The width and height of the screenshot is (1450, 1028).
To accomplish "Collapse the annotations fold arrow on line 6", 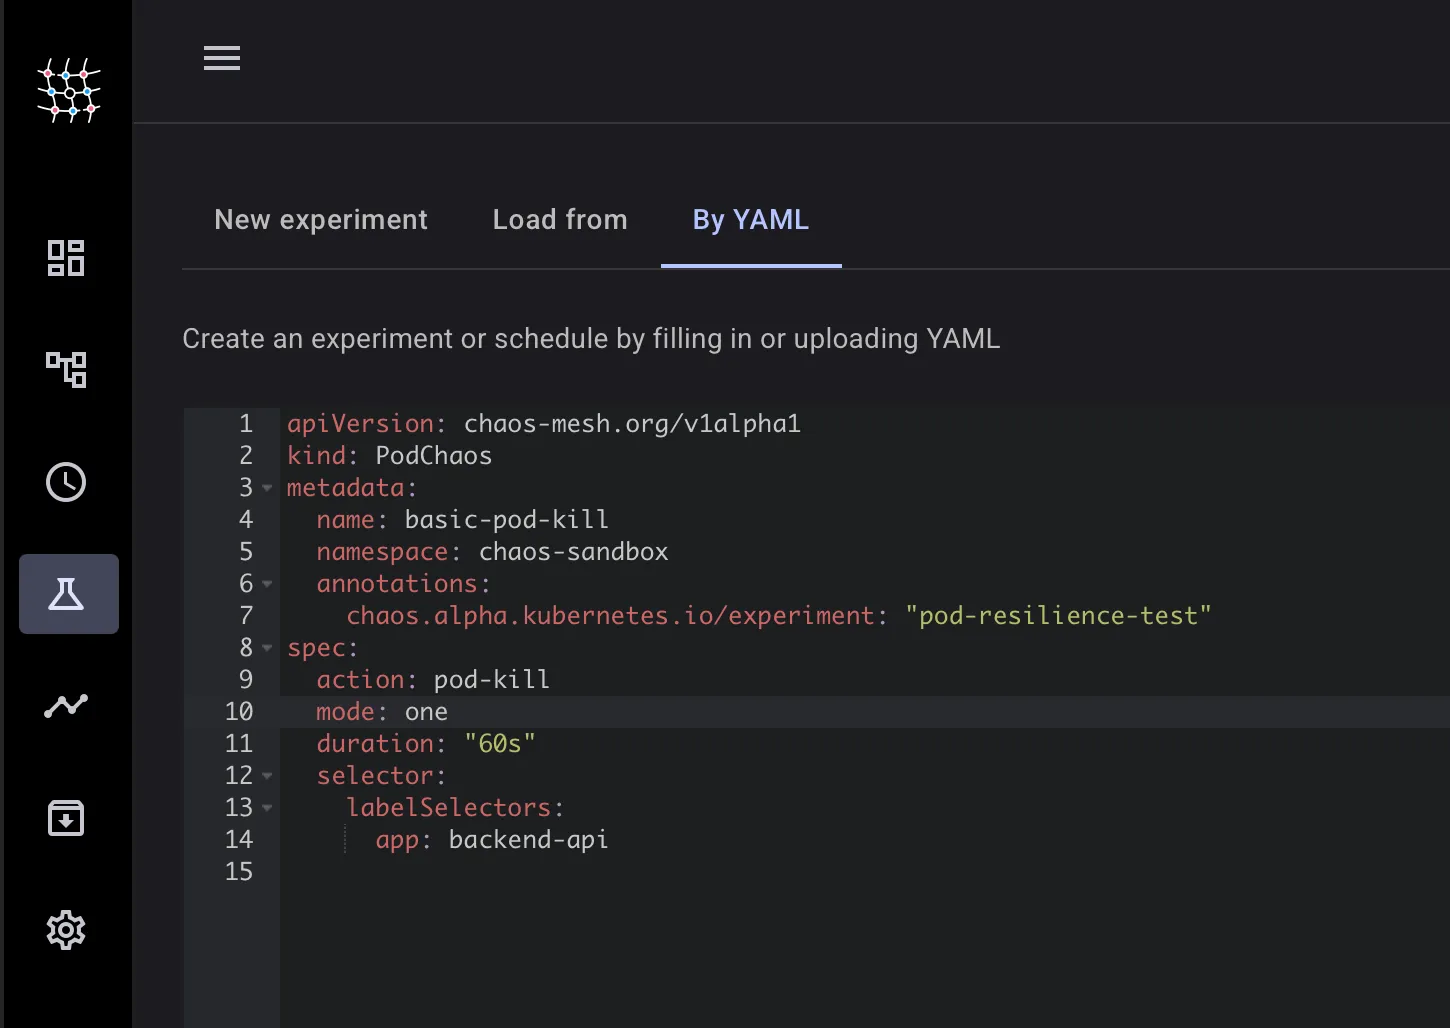I will [x=267, y=584].
